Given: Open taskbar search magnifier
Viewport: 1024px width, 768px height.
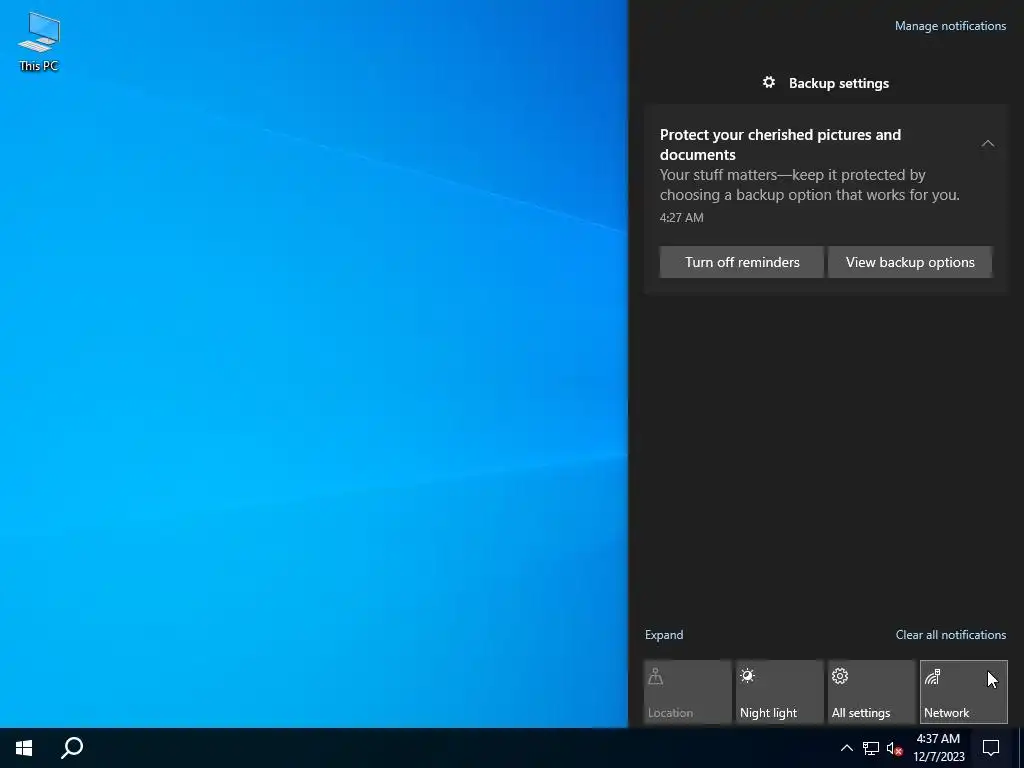Looking at the screenshot, I should point(72,748).
